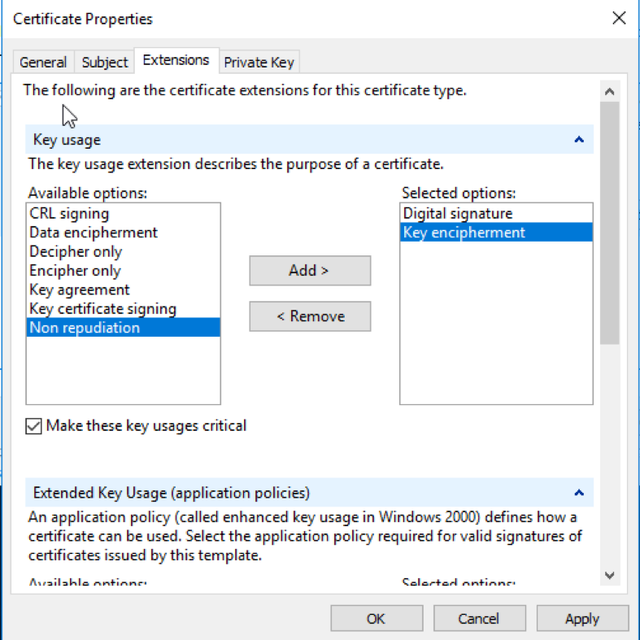The height and width of the screenshot is (640, 640).
Task: Choose Key certificate signing option
Action: (102, 309)
